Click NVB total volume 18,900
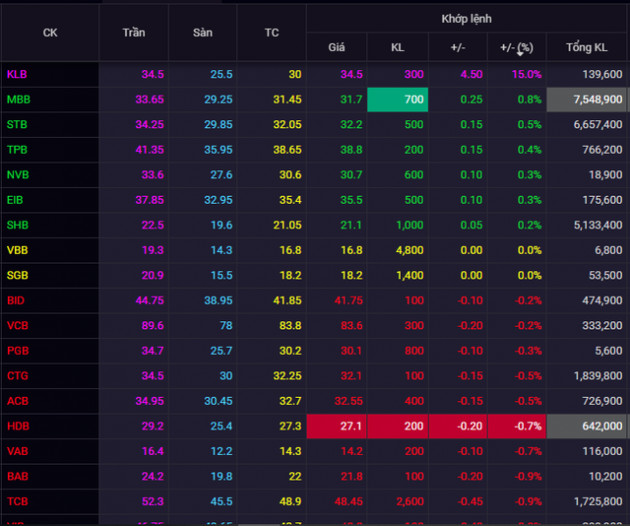This screenshot has height=526, width=630. 605,175
